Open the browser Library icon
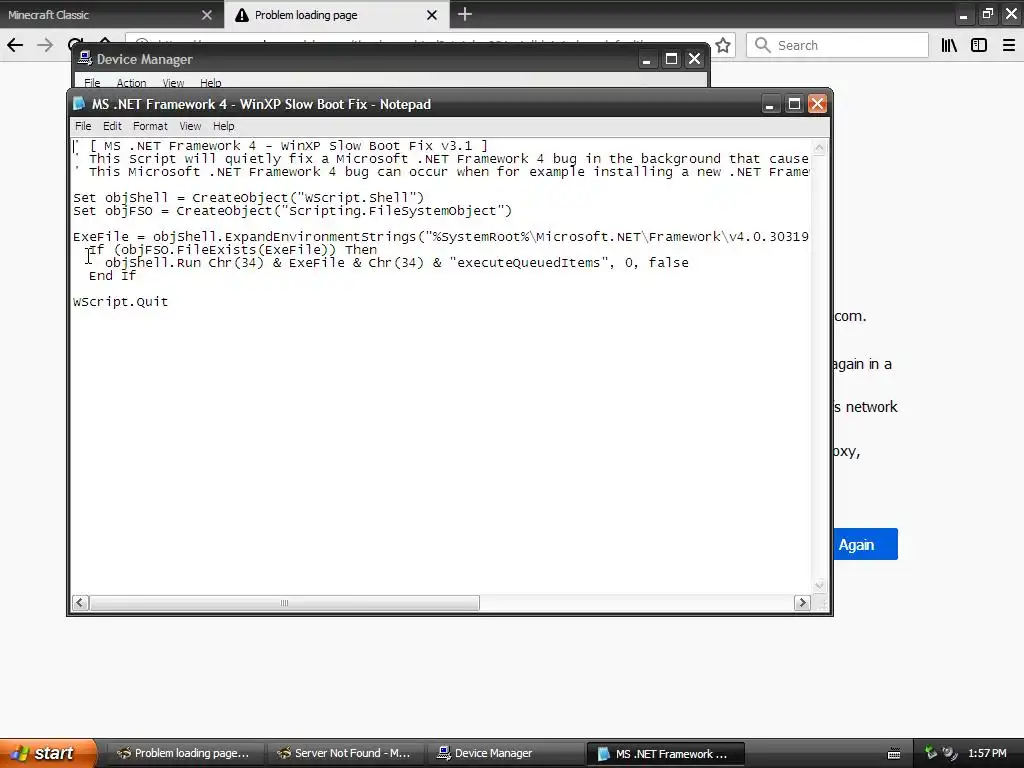The width and height of the screenshot is (1024, 768). click(949, 45)
